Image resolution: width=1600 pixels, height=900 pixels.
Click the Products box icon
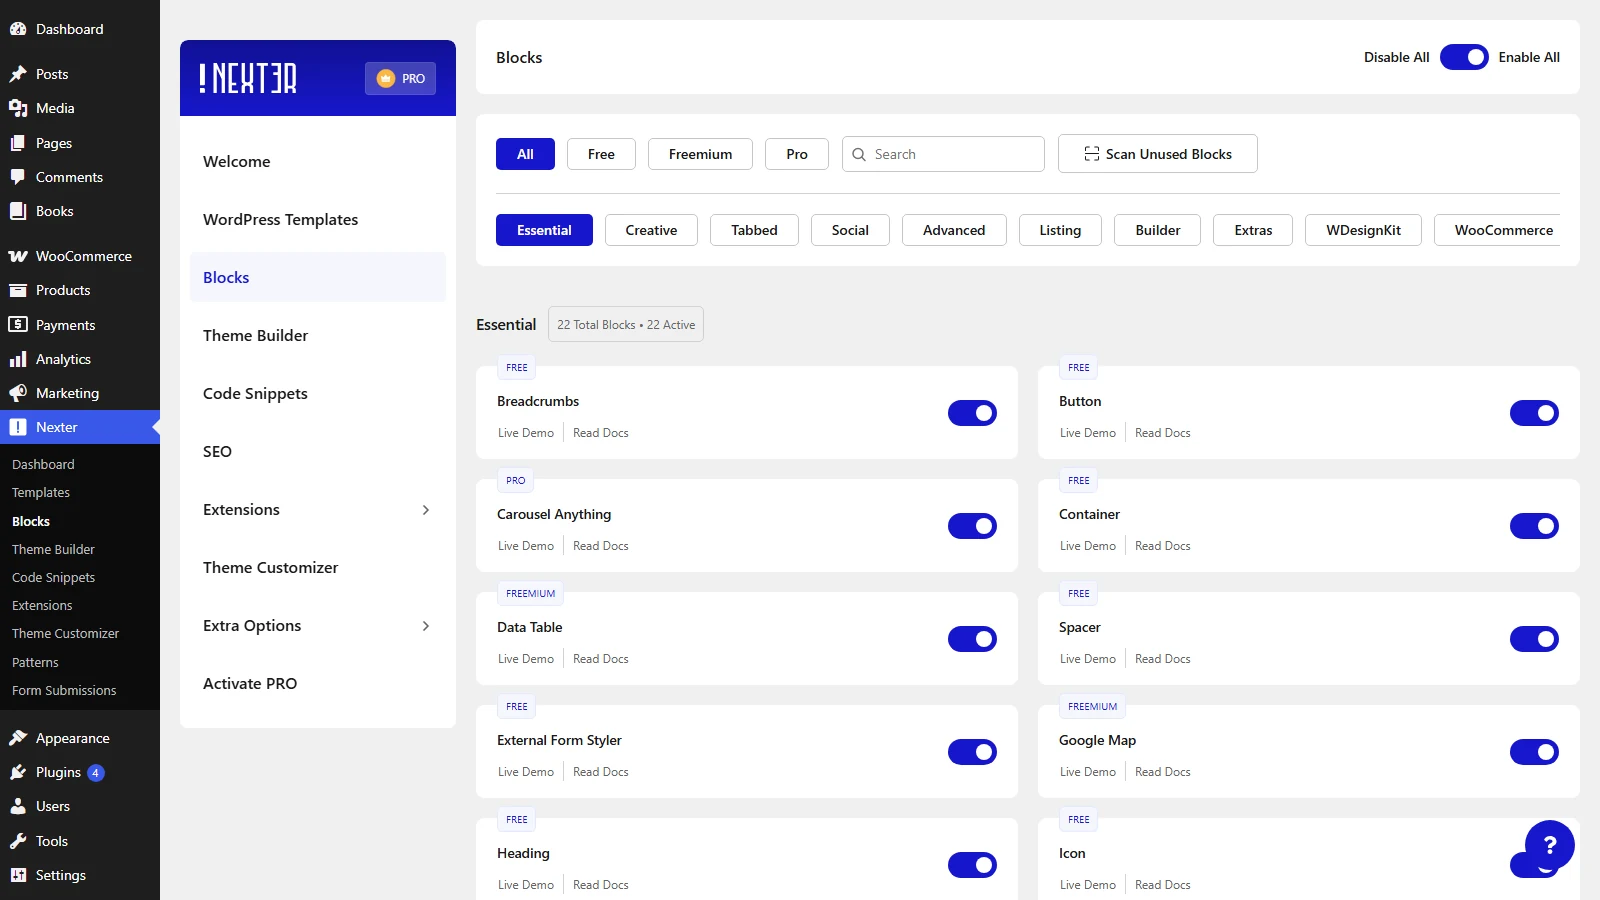point(18,290)
